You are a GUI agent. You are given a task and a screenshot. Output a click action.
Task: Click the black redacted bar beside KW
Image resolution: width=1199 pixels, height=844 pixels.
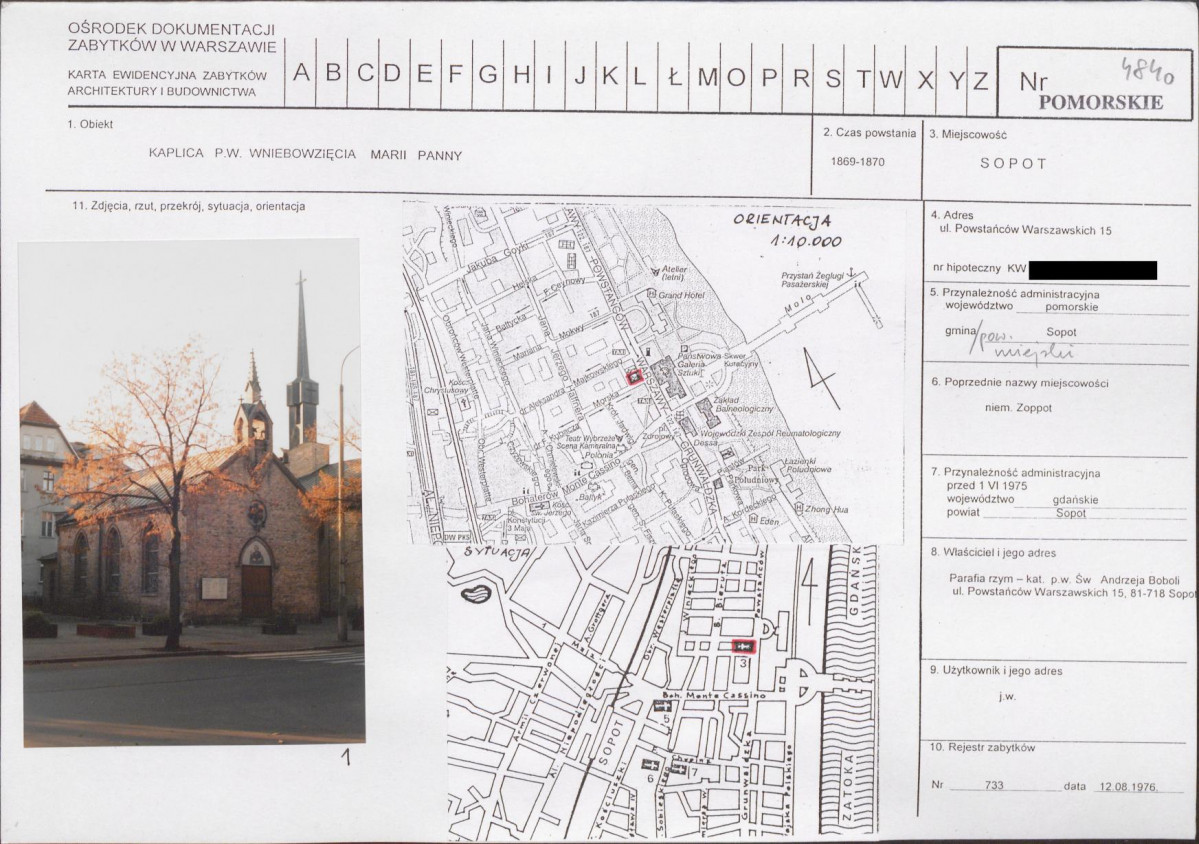pyautogui.click(x=1092, y=270)
